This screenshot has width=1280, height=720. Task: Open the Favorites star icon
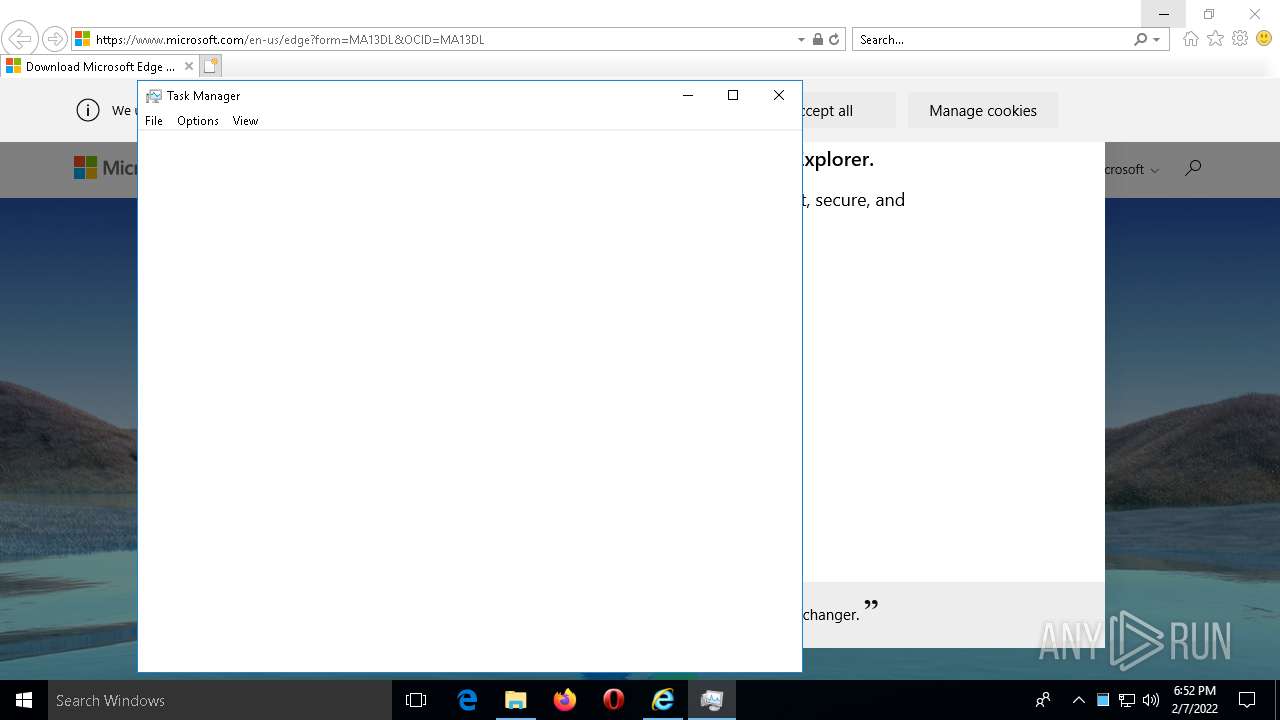(x=1215, y=39)
